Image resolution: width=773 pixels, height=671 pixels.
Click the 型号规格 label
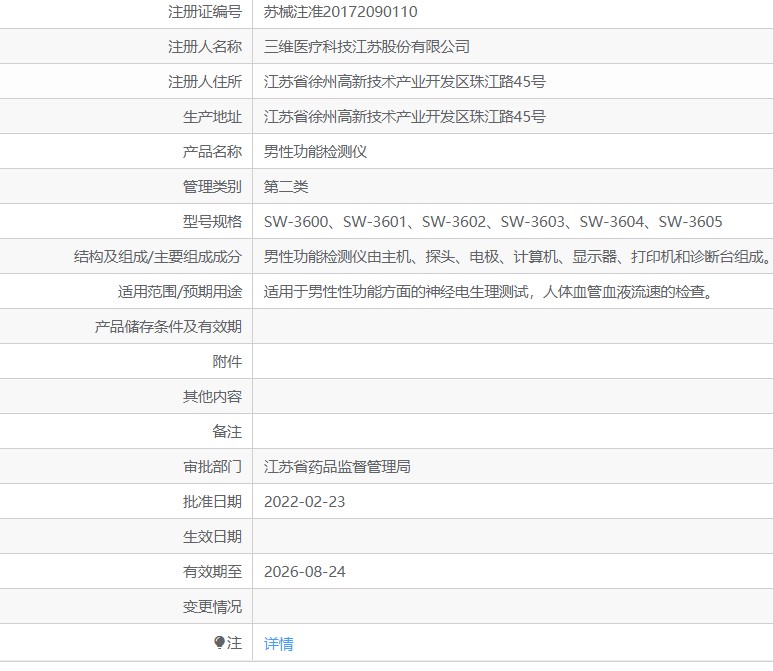click(x=212, y=222)
